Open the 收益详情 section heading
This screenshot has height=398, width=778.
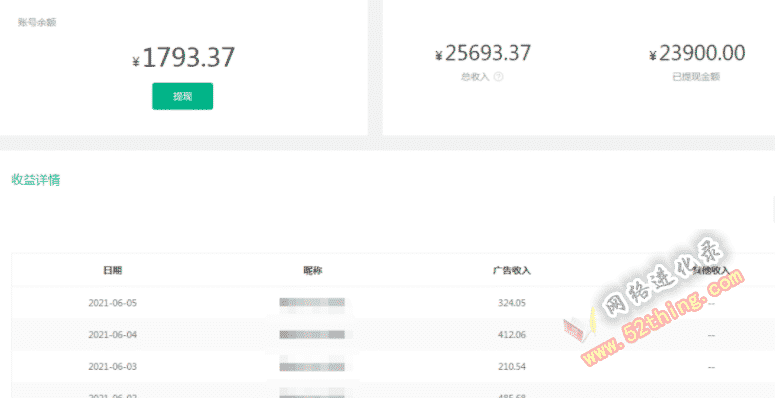tap(36, 180)
